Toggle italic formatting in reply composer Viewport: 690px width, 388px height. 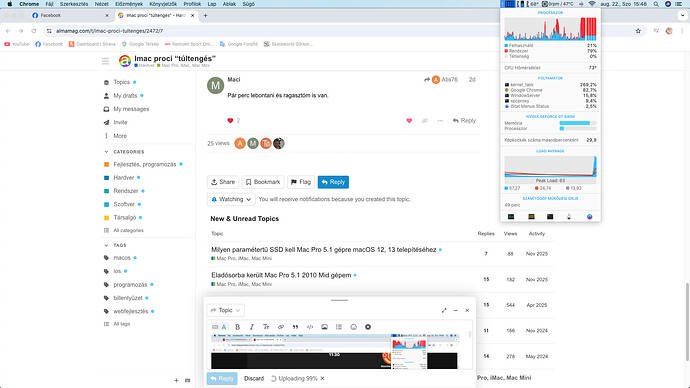tap(252, 327)
